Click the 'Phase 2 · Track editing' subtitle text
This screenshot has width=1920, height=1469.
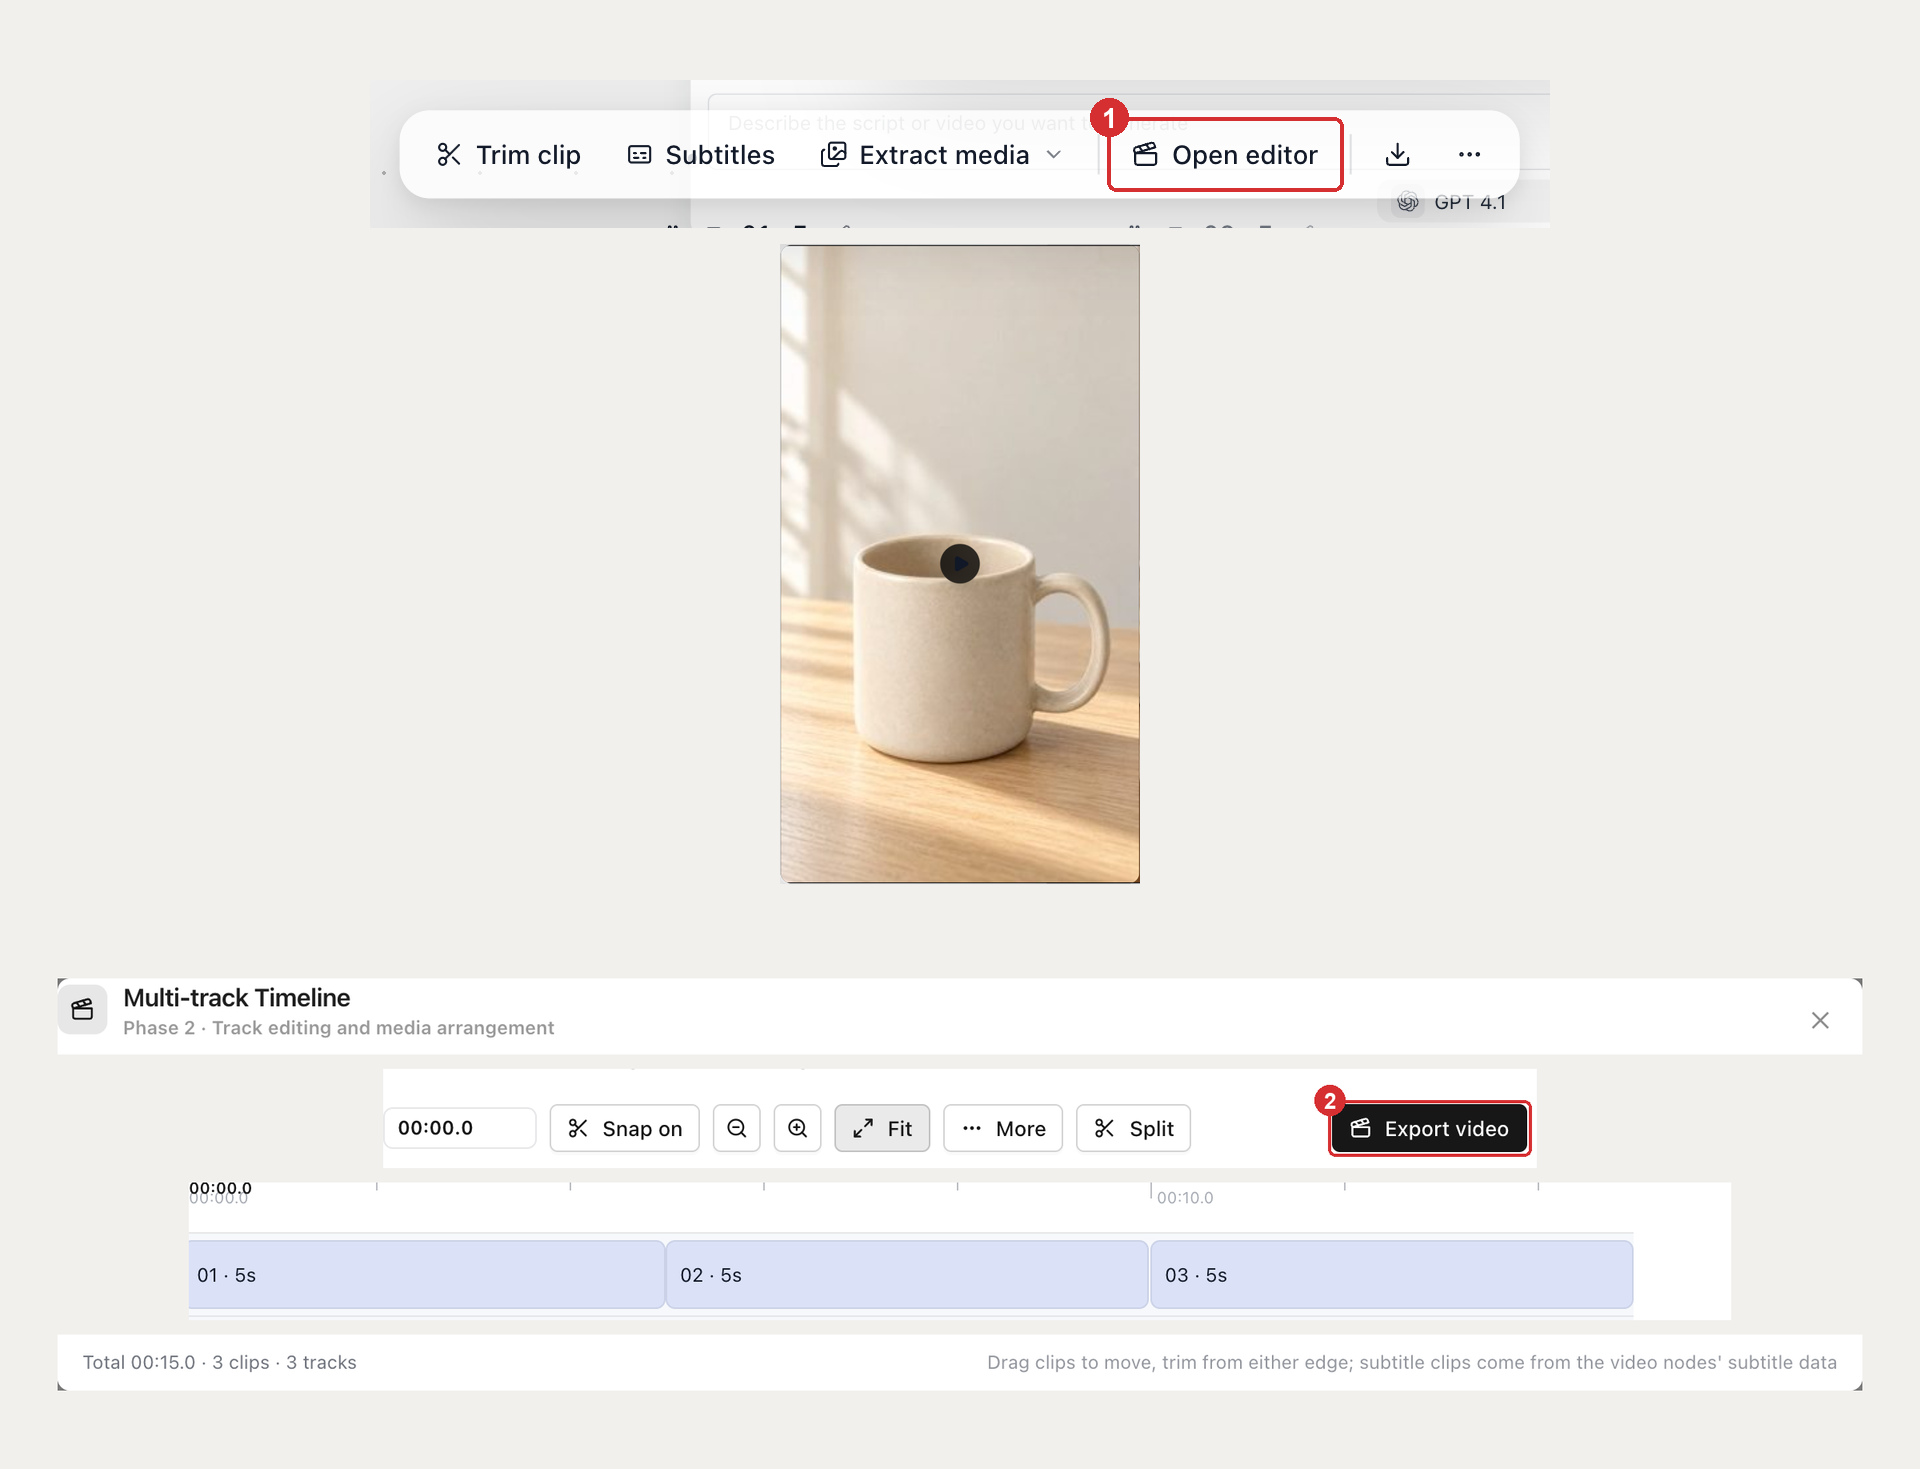(x=338, y=1028)
